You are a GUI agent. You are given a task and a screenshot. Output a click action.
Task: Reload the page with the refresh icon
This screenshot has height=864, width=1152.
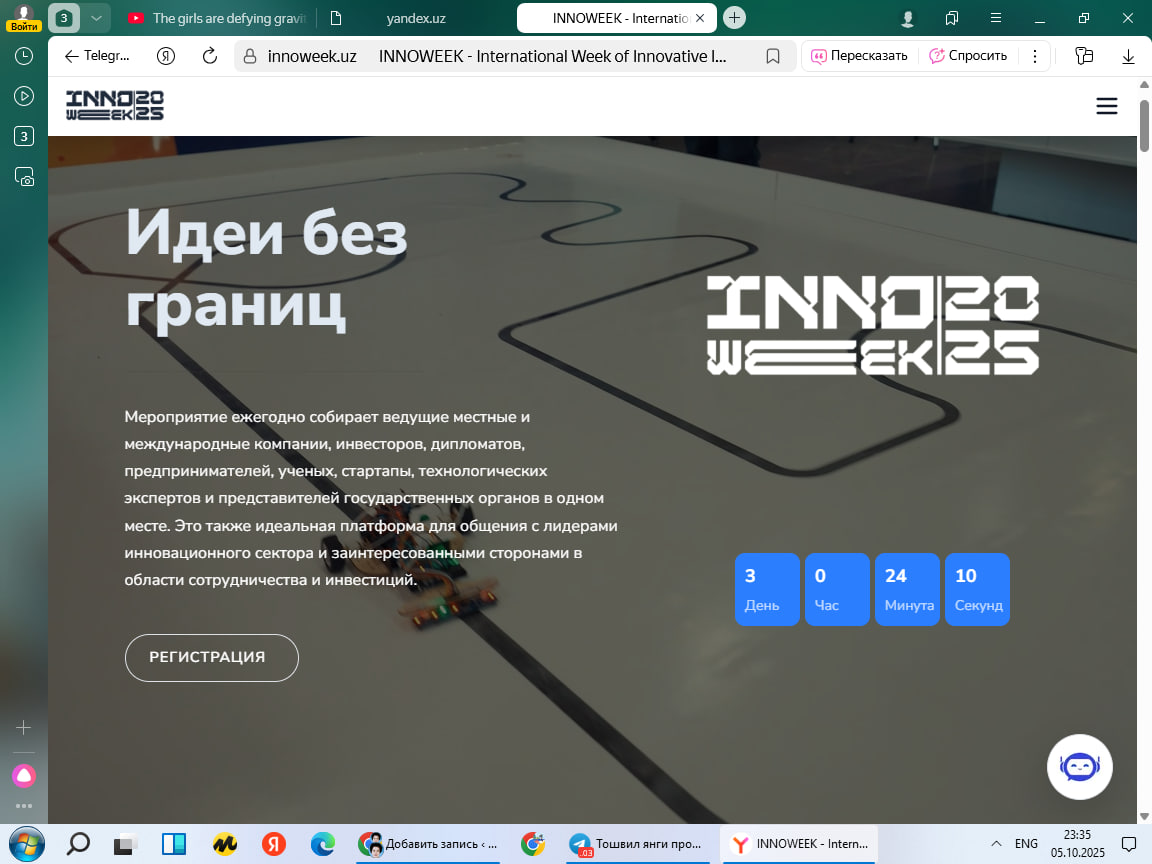[x=210, y=56]
